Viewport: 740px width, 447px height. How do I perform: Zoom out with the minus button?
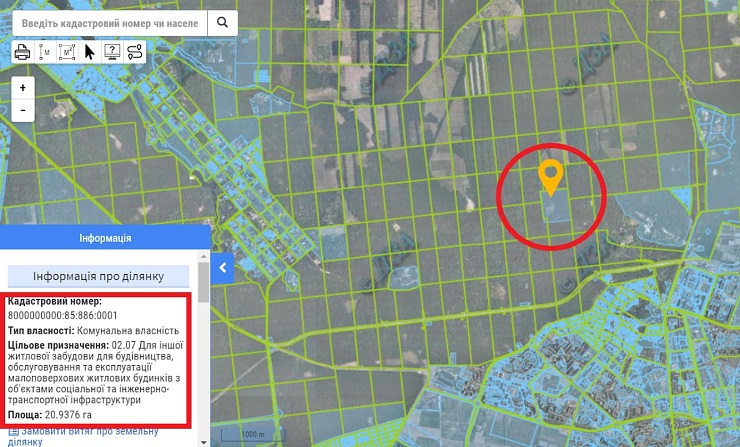22,110
